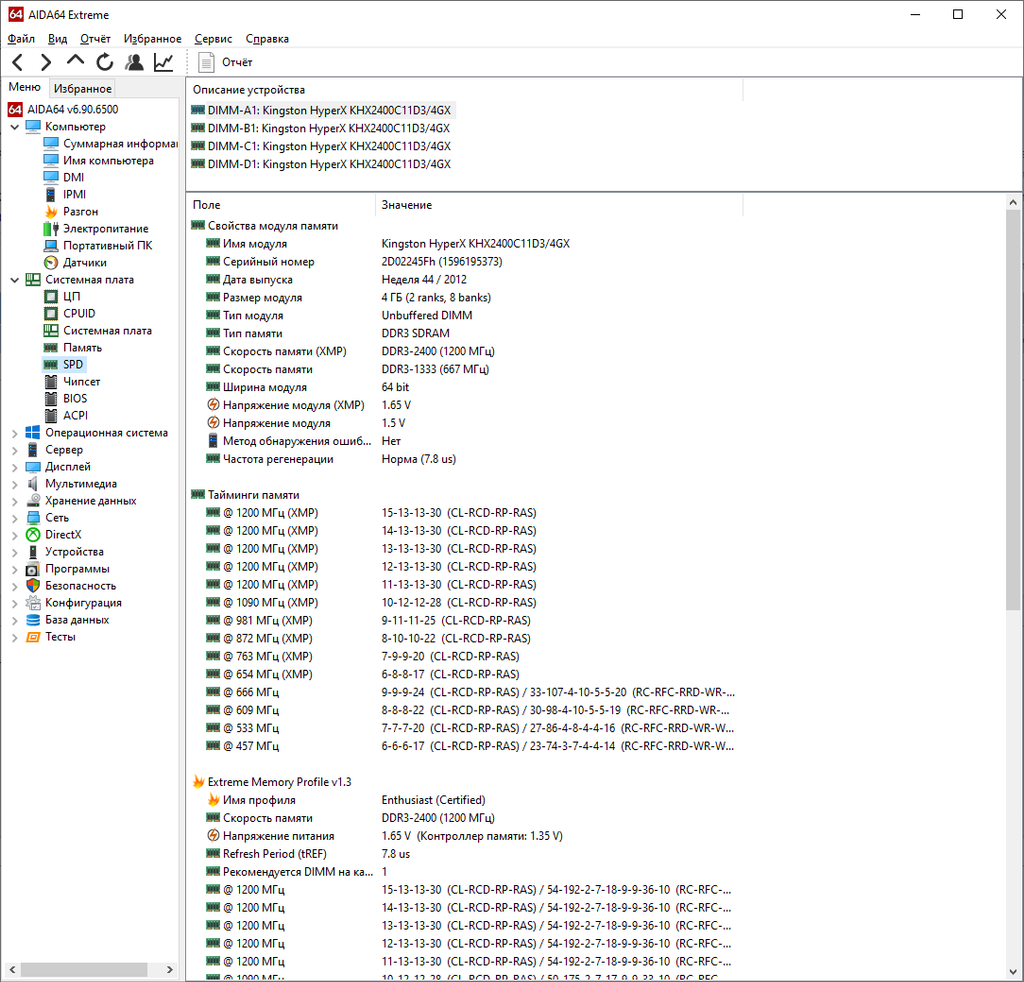This screenshot has height=982, width=1024.
Task: Switch to the Избранное sidebar tab
Action: click(x=82, y=88)
